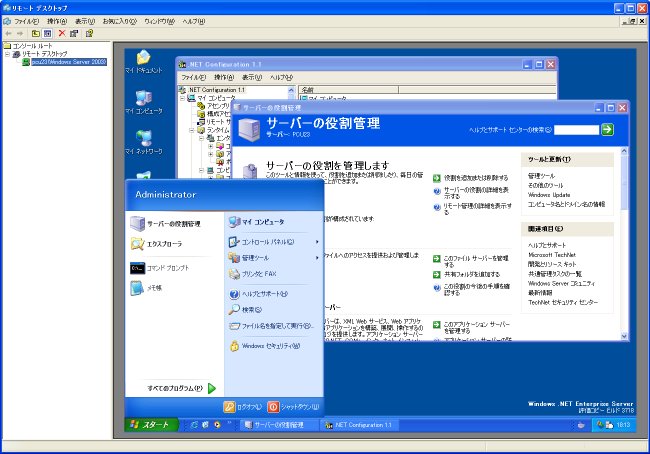Collapse マイ コンピュータ node in .NET Configuration tree
The image size is (650, 454).
pos(183,98)
